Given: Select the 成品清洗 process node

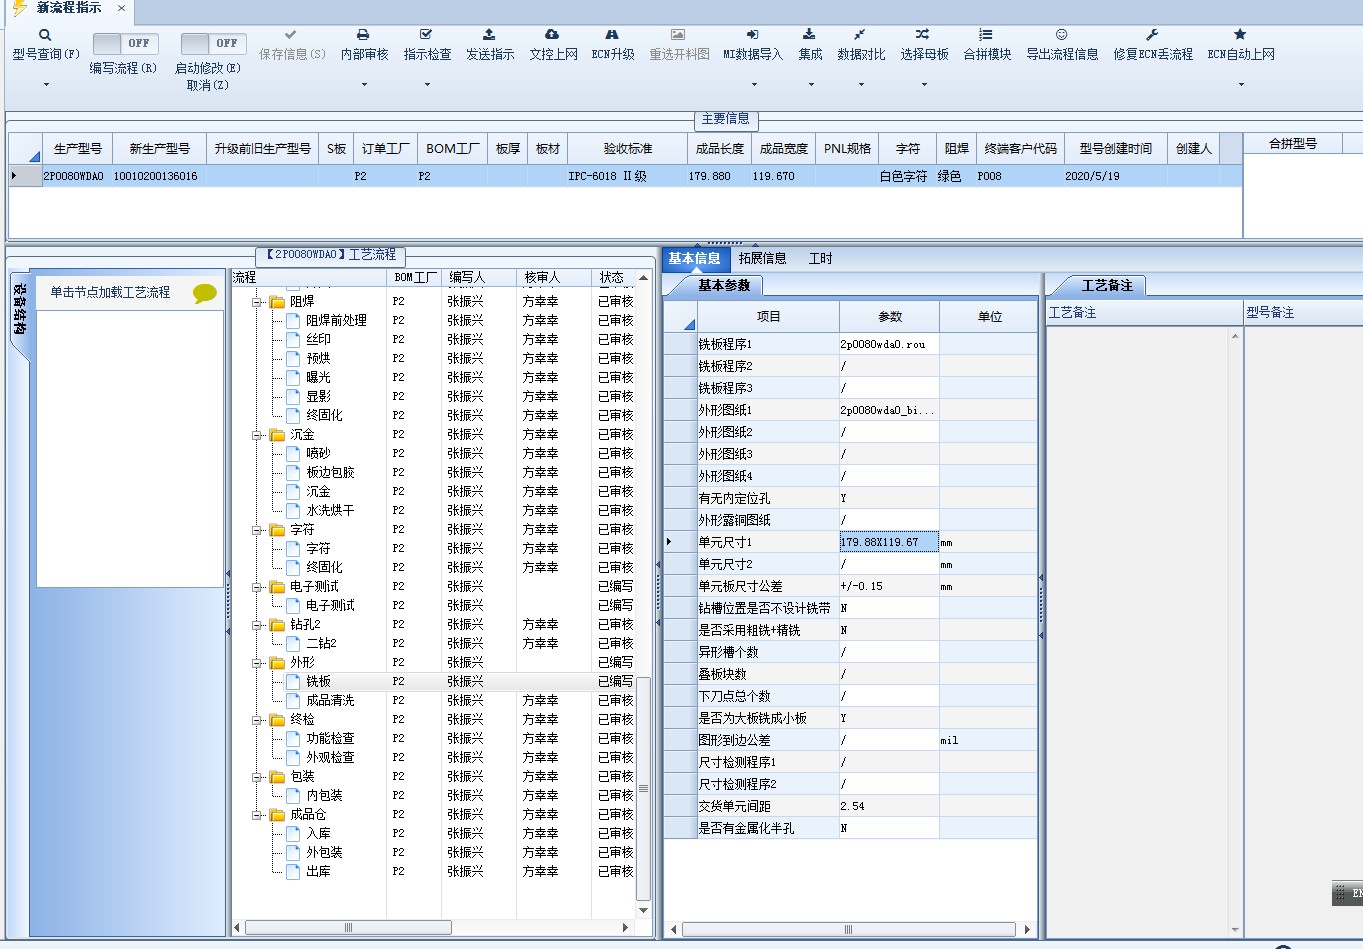Looking at the screenshot, I should pos(330,700).
